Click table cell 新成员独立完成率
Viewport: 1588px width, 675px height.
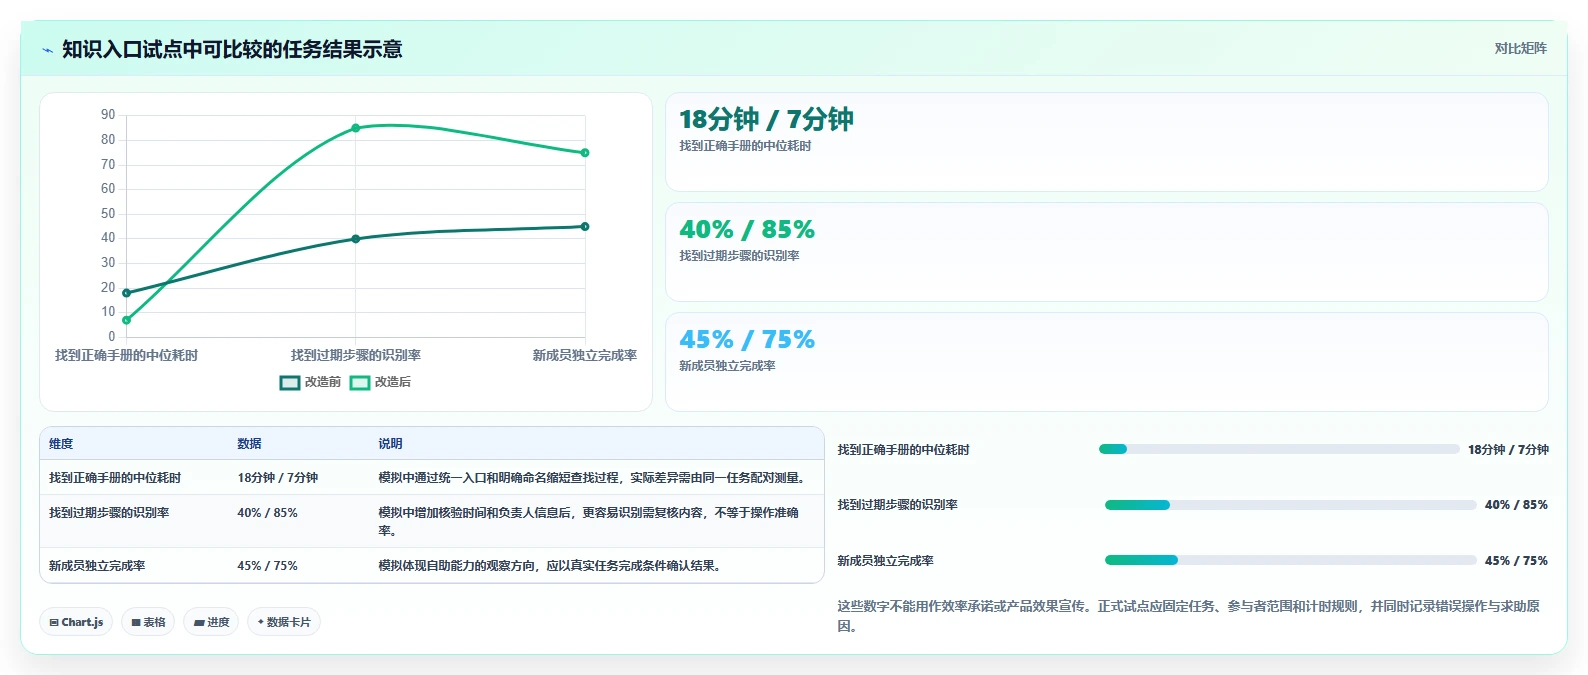coord(97,566)
